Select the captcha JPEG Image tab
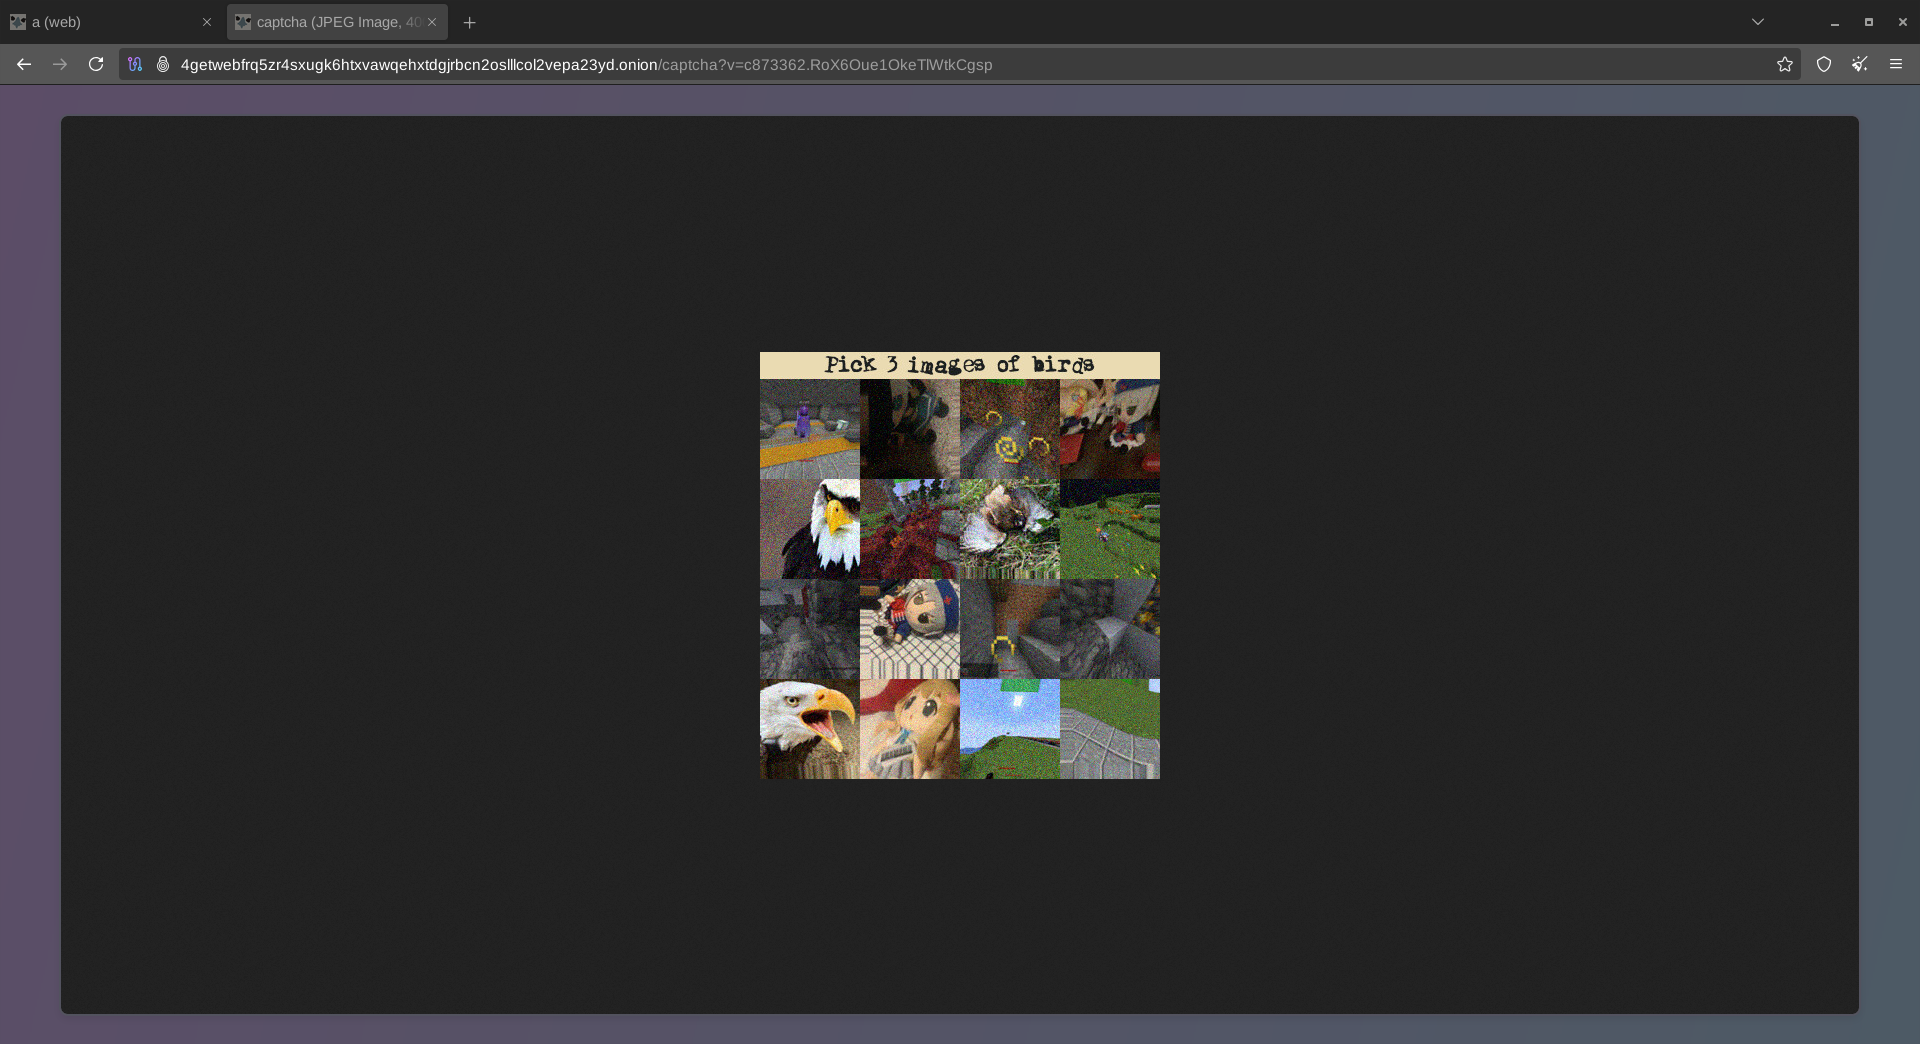 [330, 22]
